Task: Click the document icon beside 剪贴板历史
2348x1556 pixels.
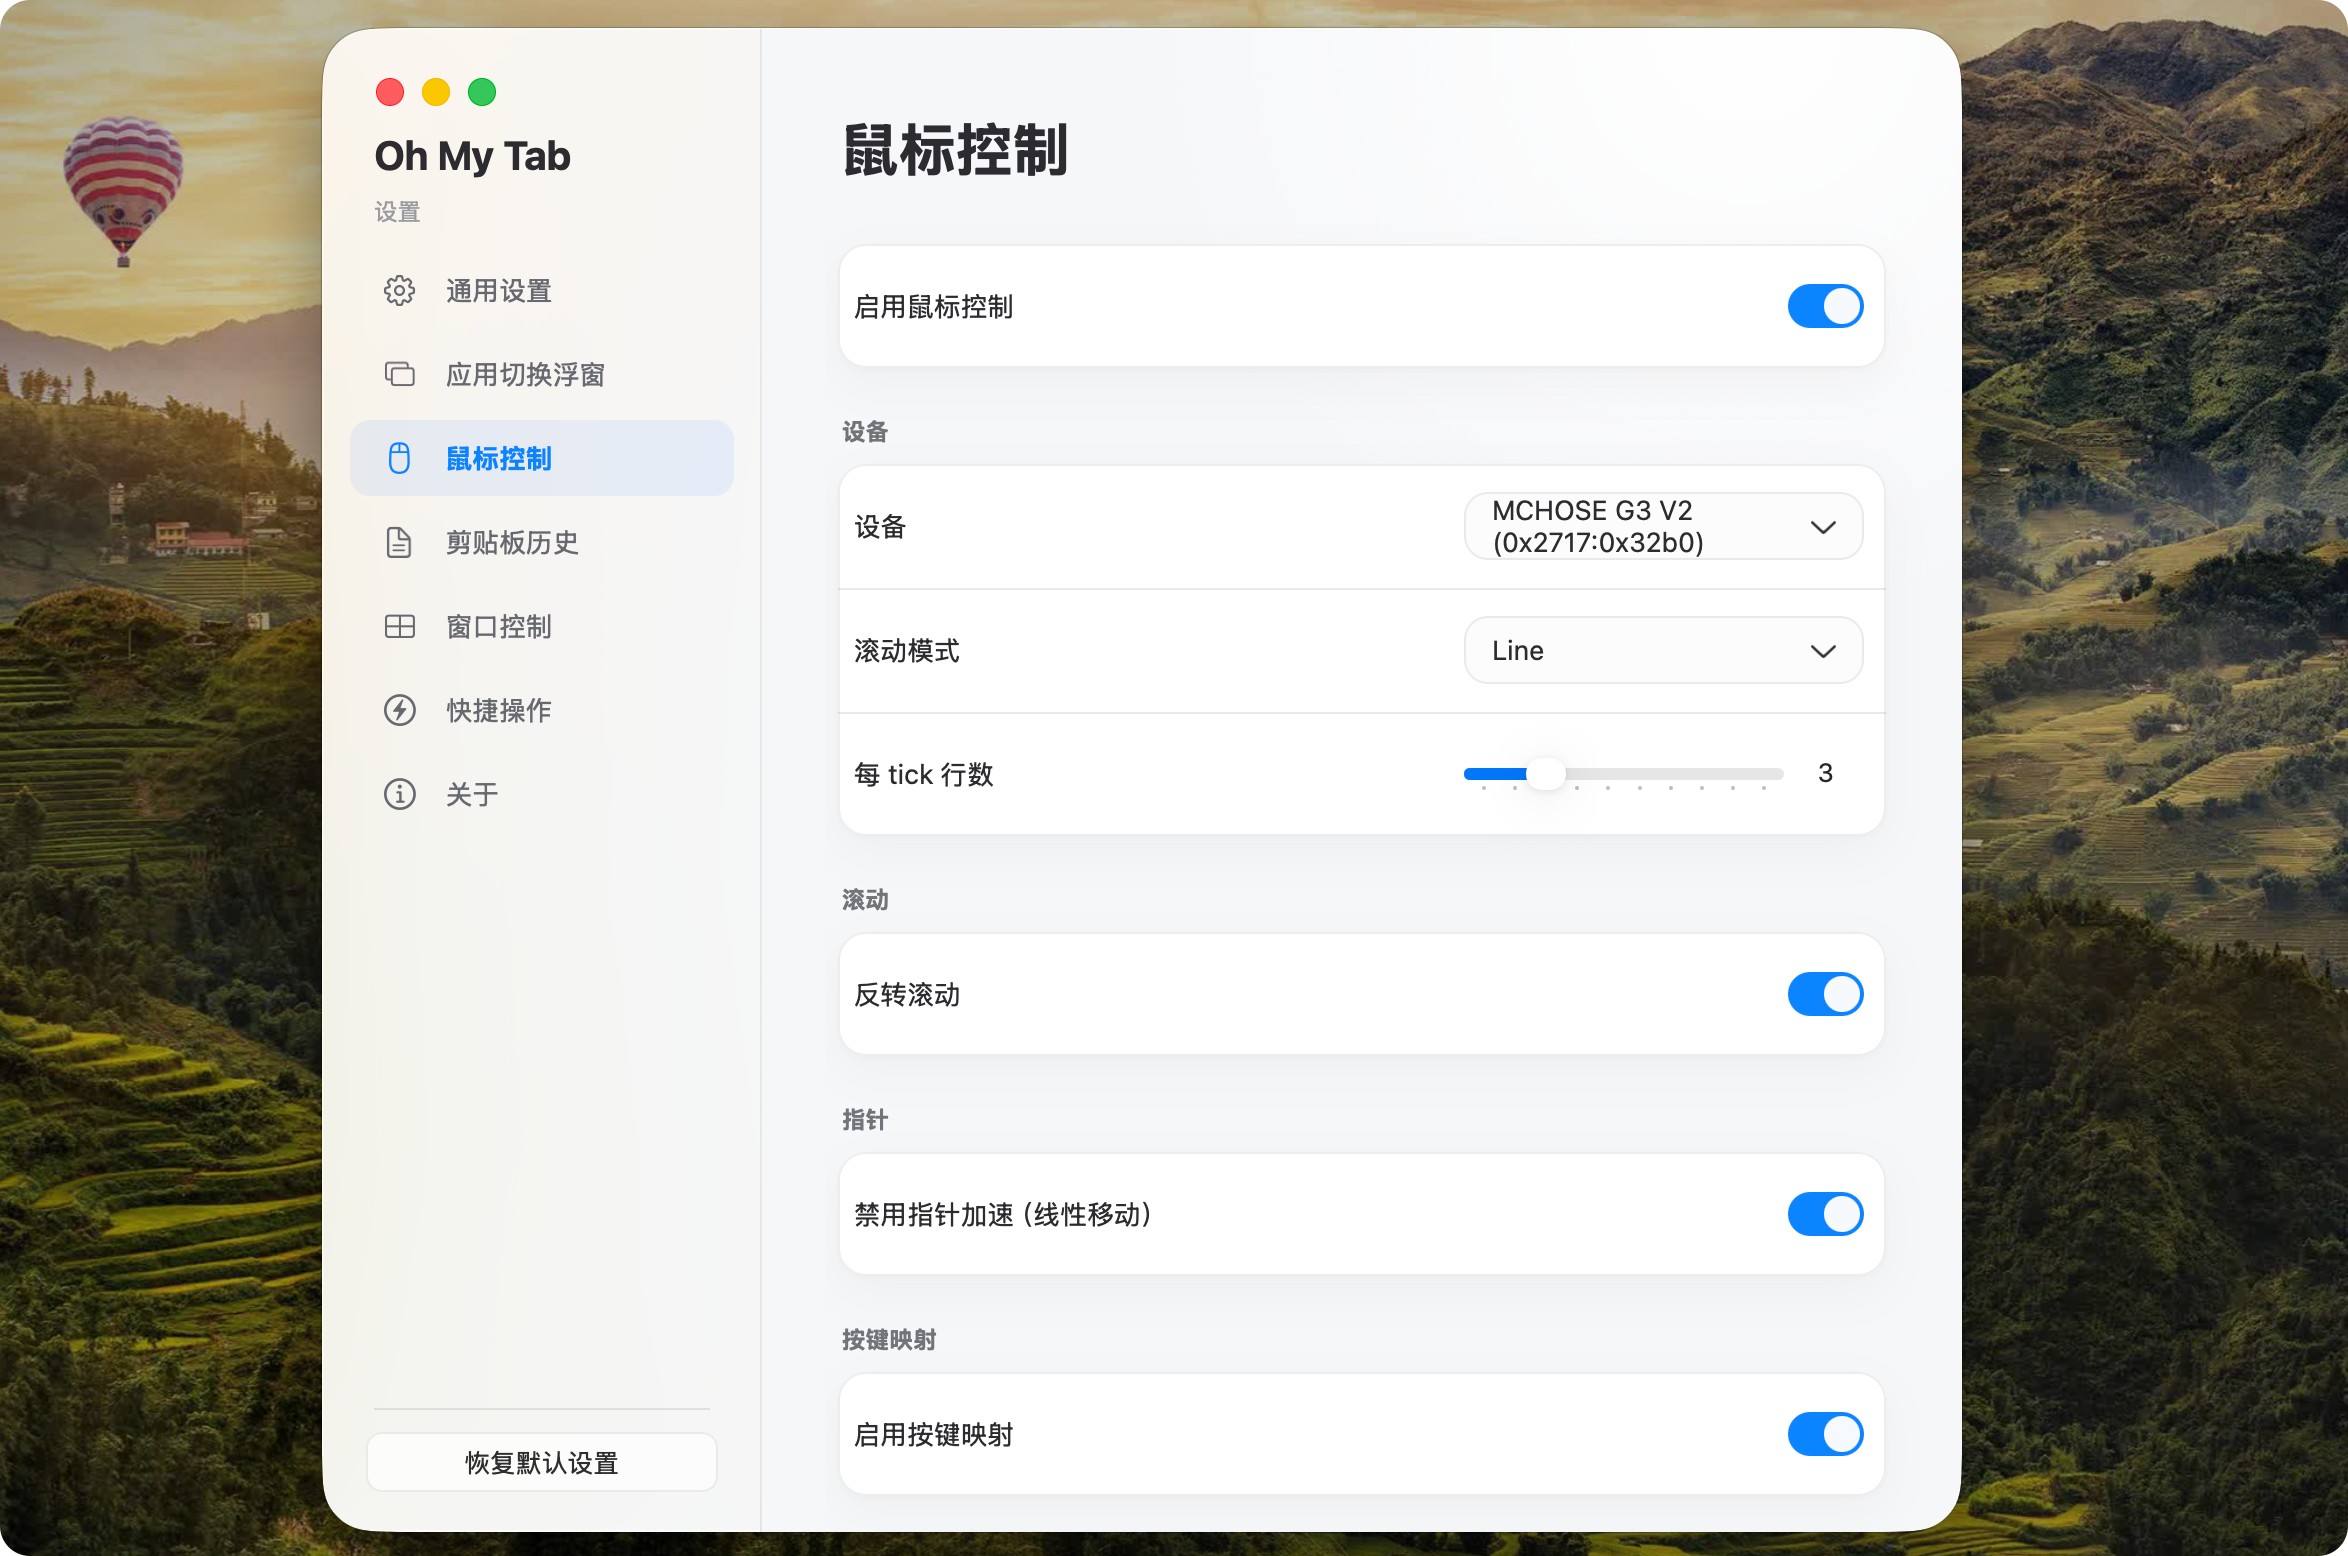Action: pos(399,543)
